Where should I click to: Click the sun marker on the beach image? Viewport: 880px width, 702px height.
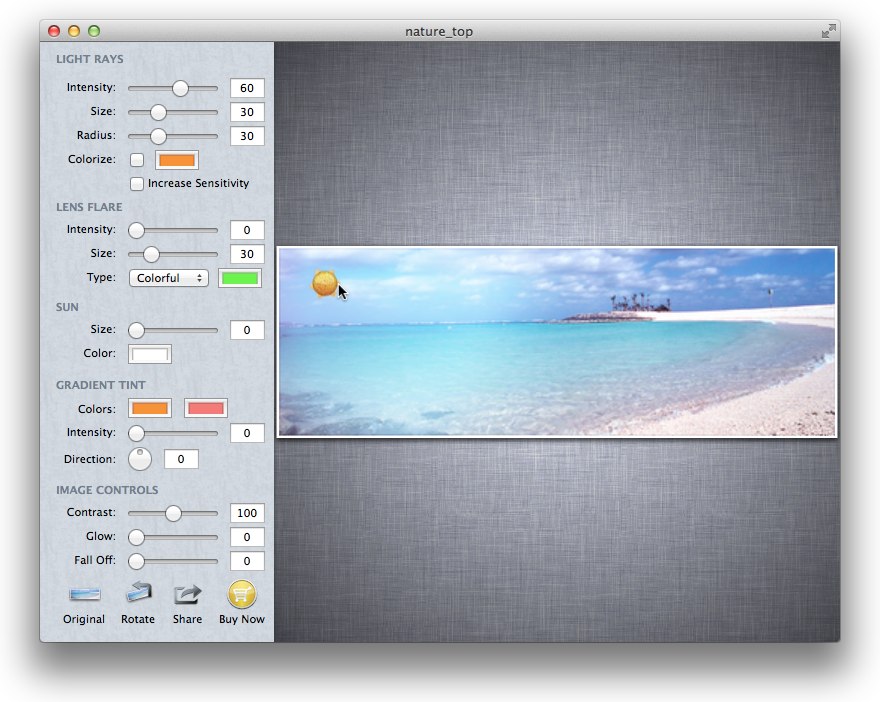click(325, 284)
